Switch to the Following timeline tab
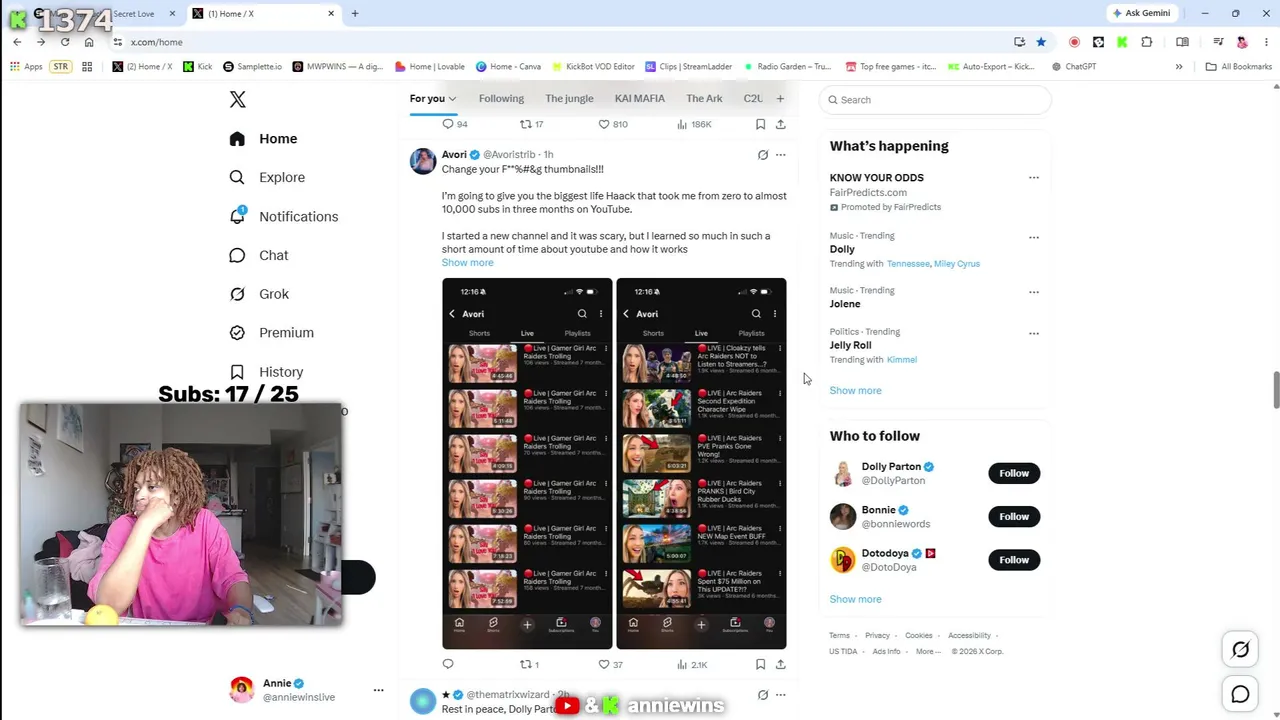Viewport: 1280px width, 720px height. click(x=501, y=98)
